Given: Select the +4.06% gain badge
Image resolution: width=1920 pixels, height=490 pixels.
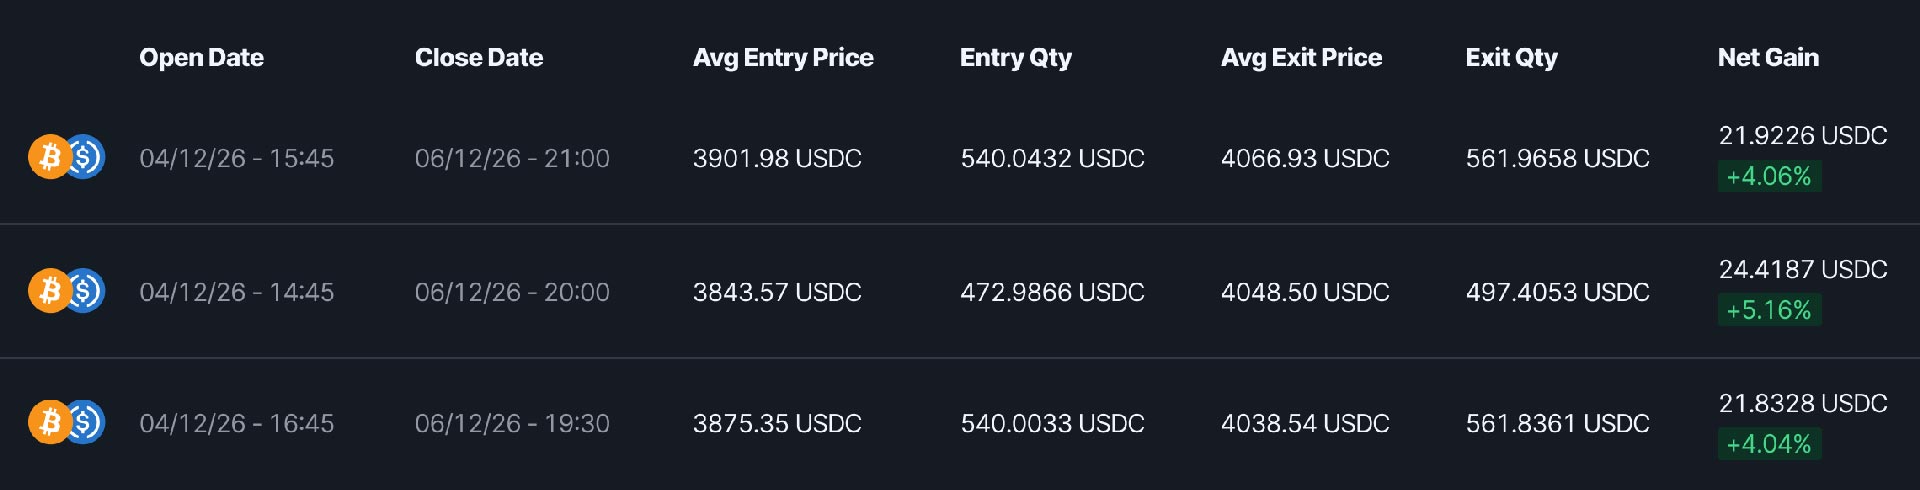Looking at the screenshot, I should (x=1769, y=176).
